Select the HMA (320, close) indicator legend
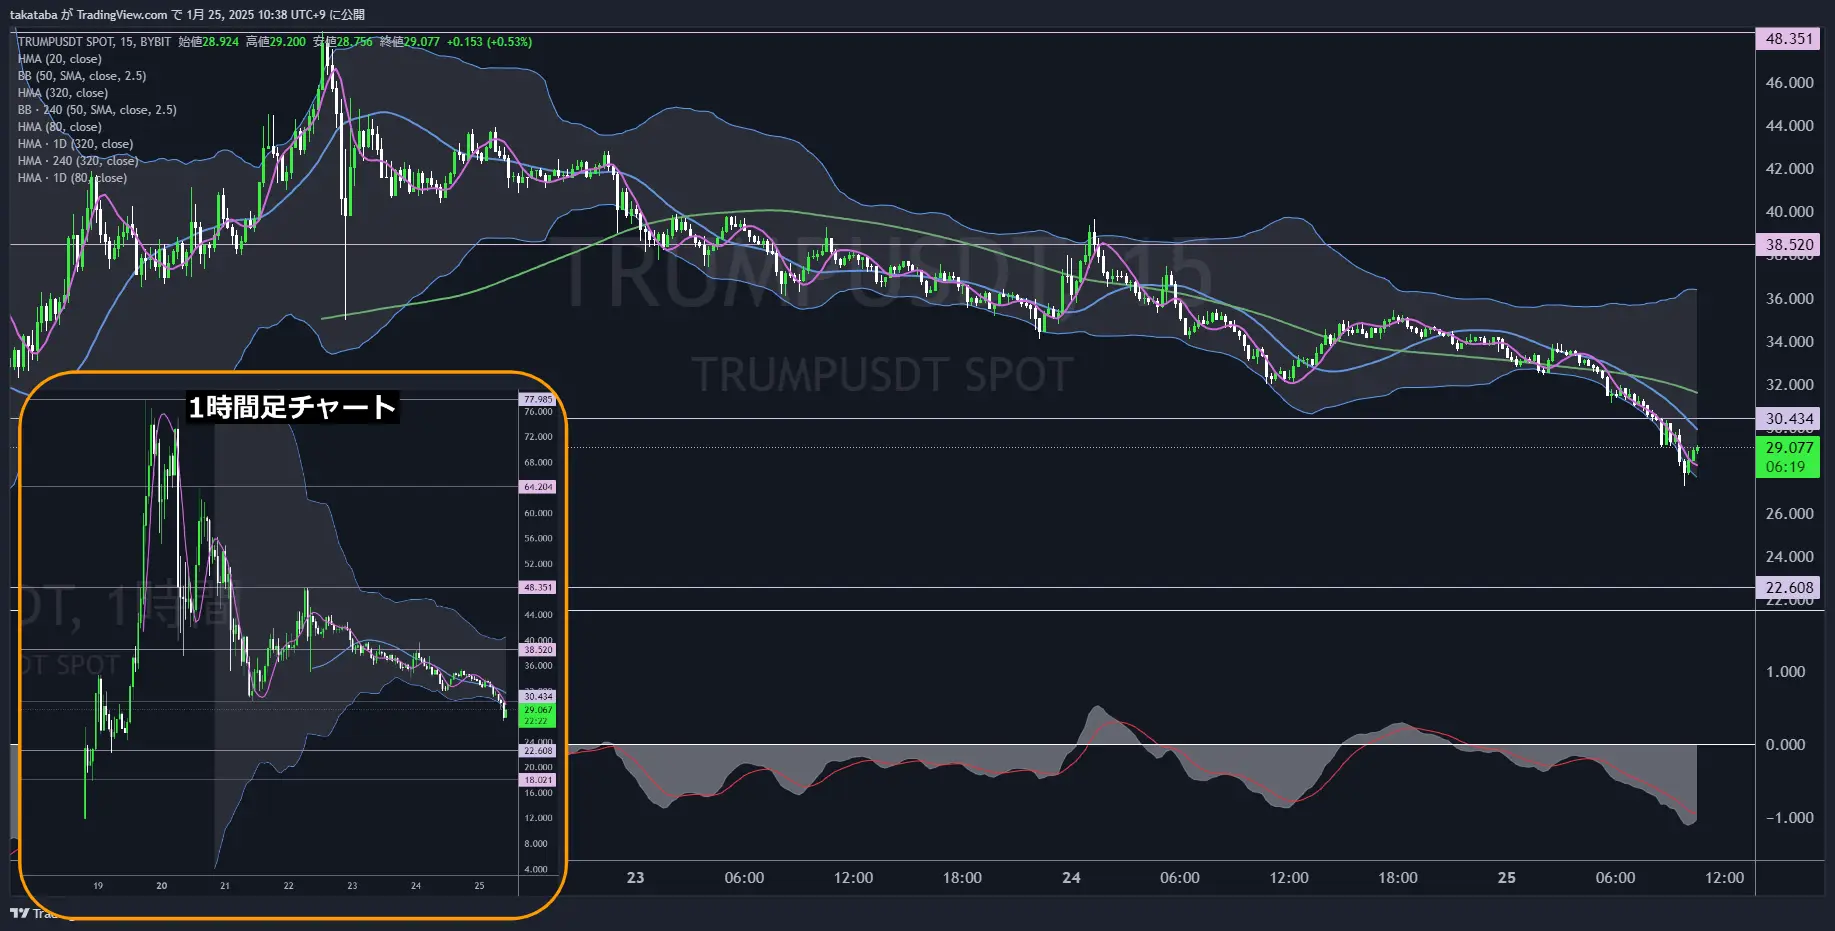The image size is (1835, 931). coord(63,93)
